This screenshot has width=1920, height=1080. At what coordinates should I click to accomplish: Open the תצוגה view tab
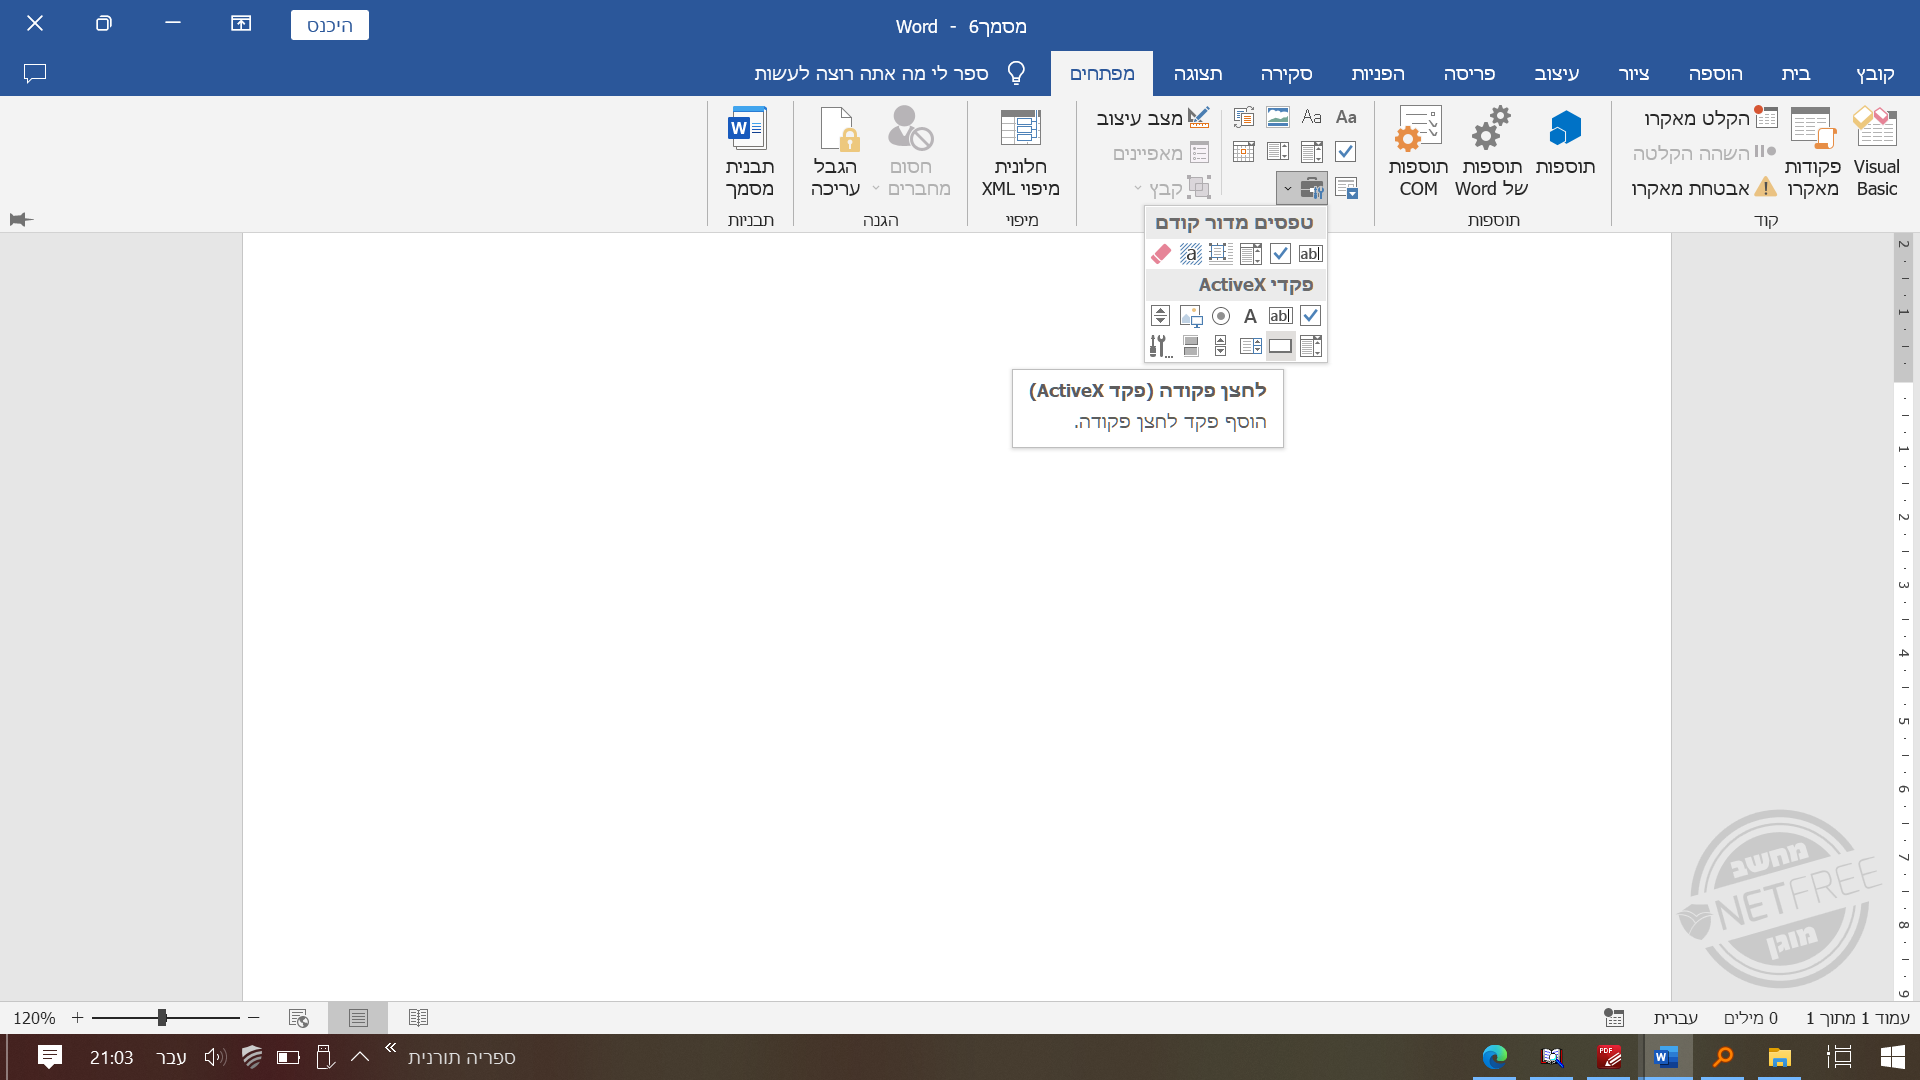pyautogui.click(x=1198, y=74)
